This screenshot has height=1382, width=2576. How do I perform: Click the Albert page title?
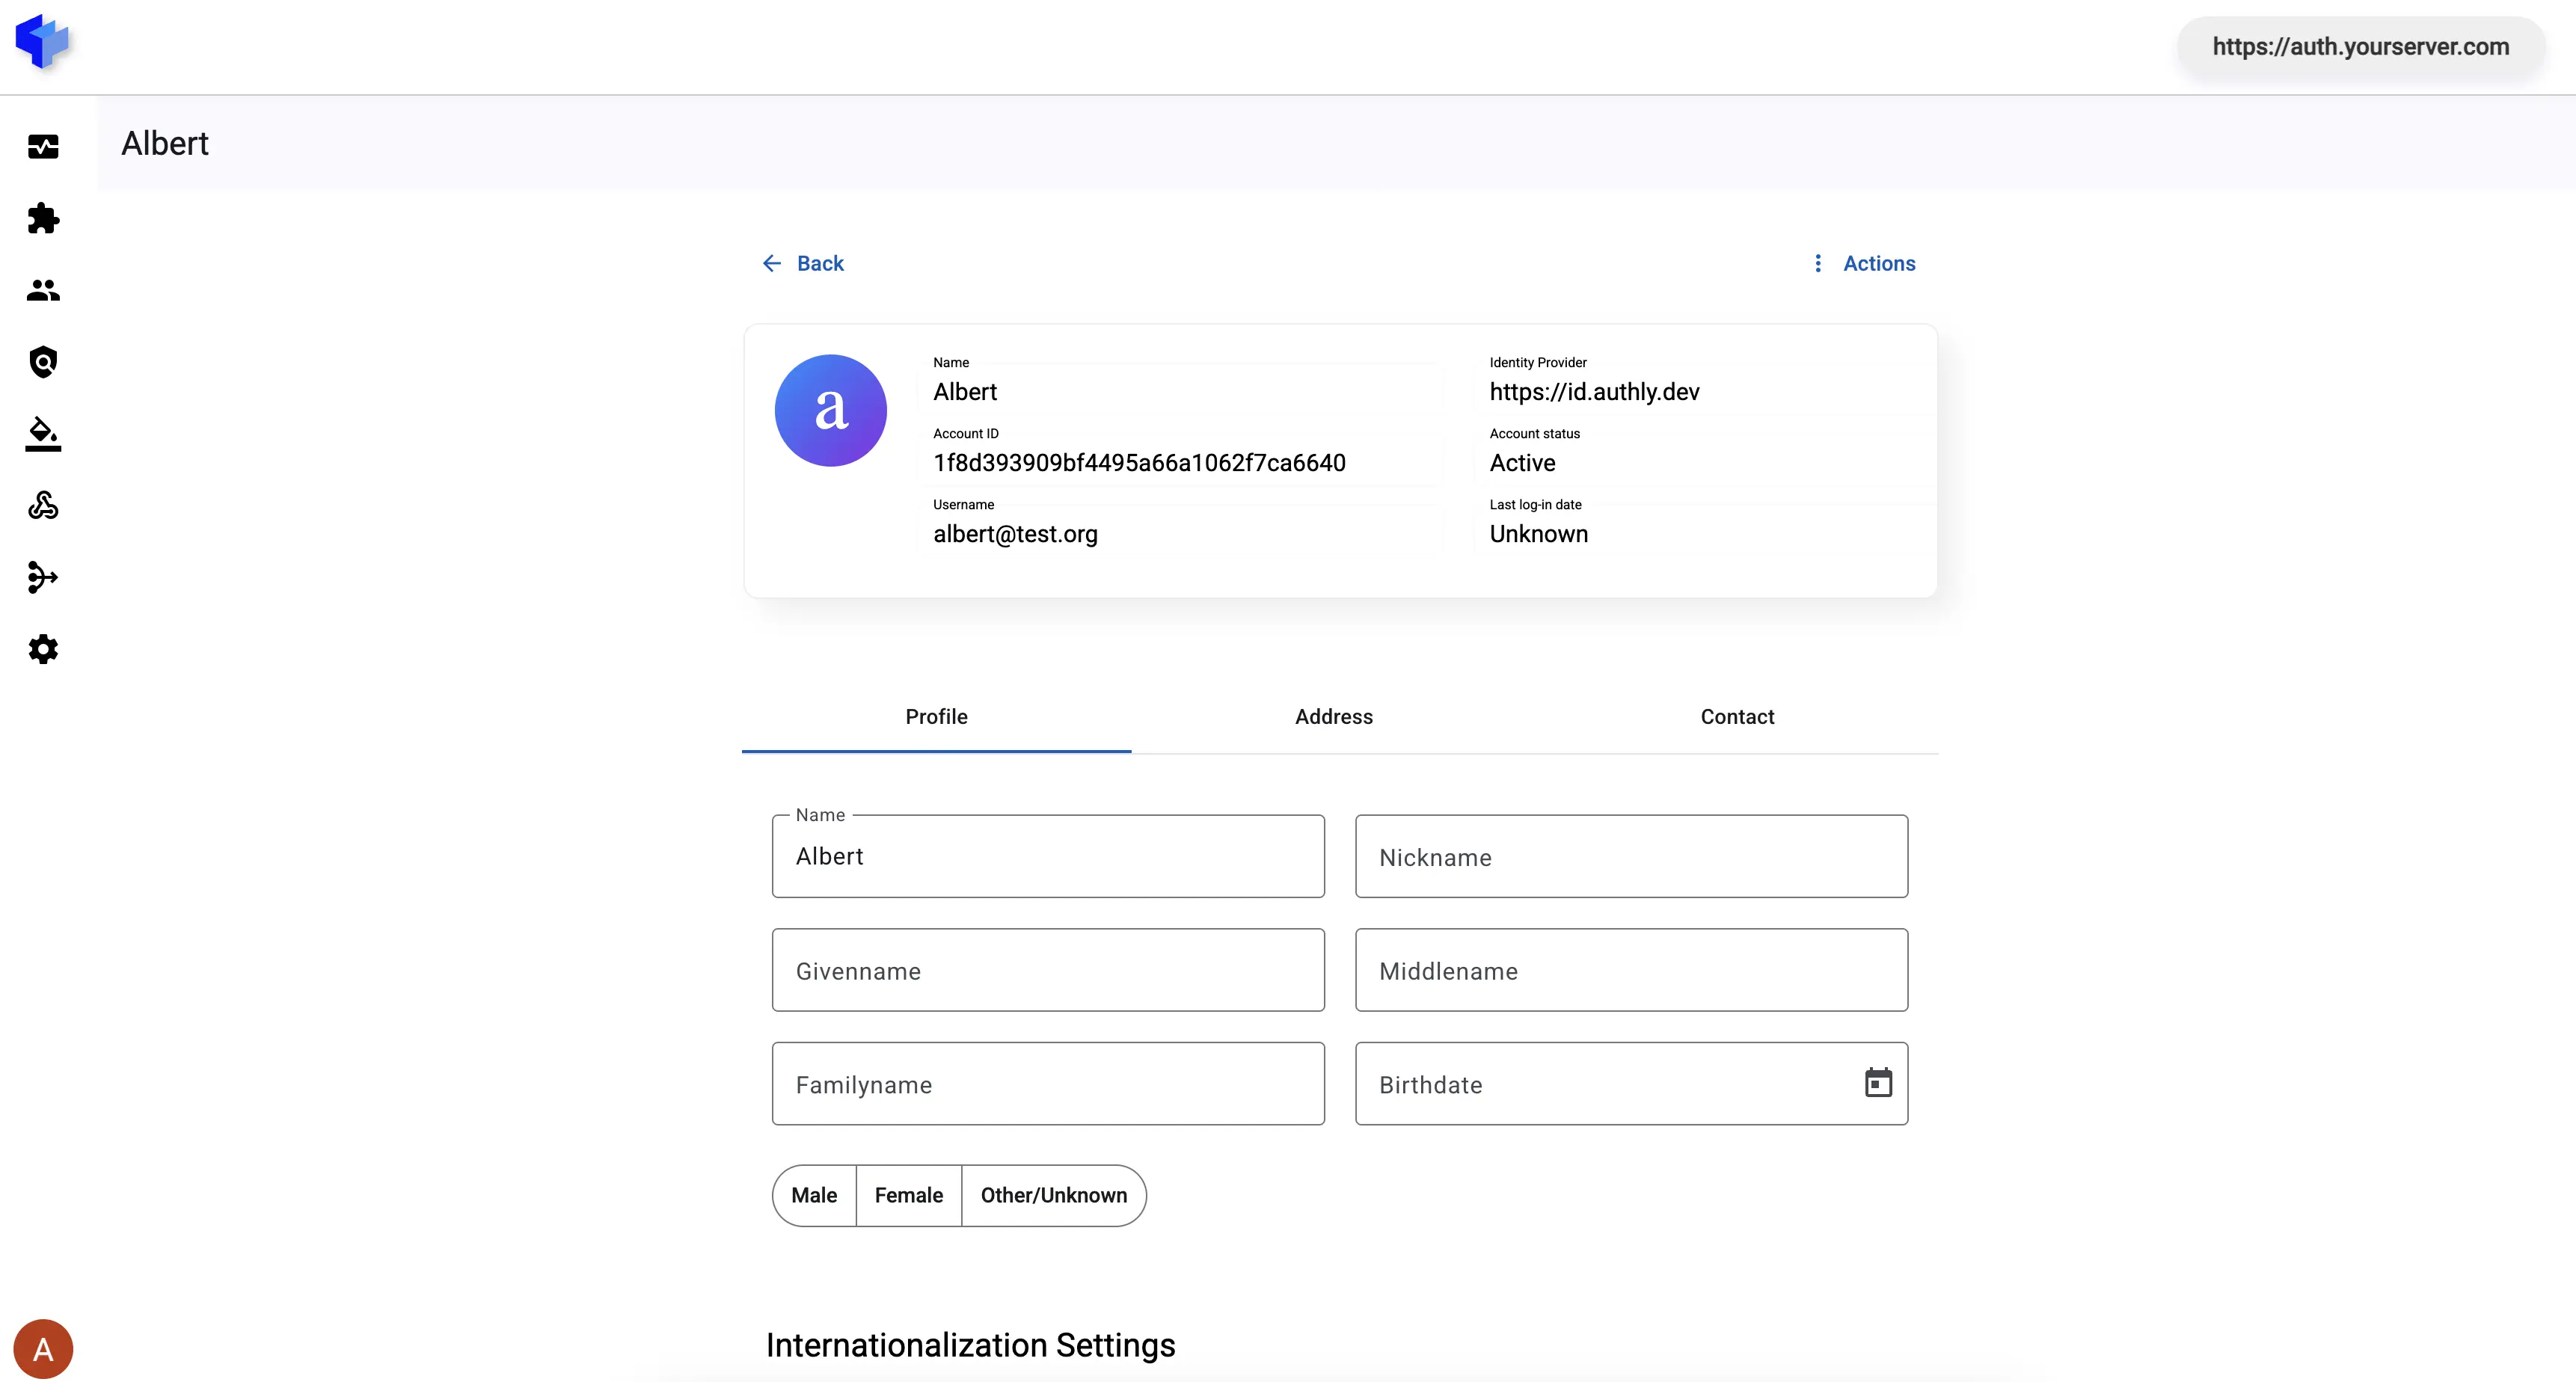165,144
